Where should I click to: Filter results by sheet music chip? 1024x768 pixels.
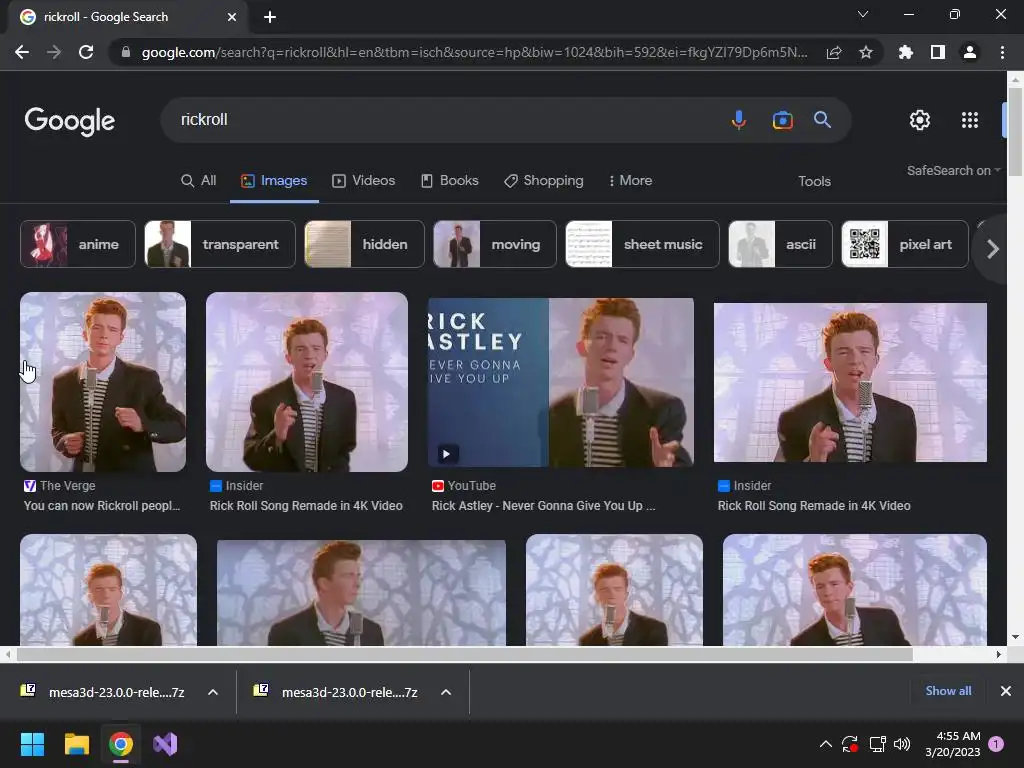click(x=643, y=244)
